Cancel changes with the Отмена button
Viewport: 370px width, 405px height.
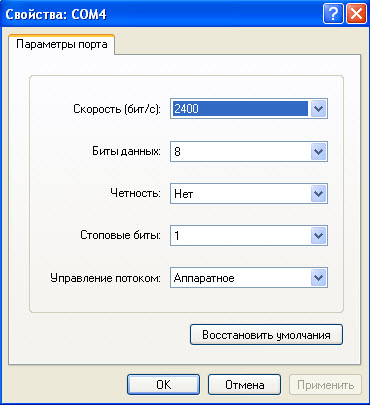[x=245, y=385]
